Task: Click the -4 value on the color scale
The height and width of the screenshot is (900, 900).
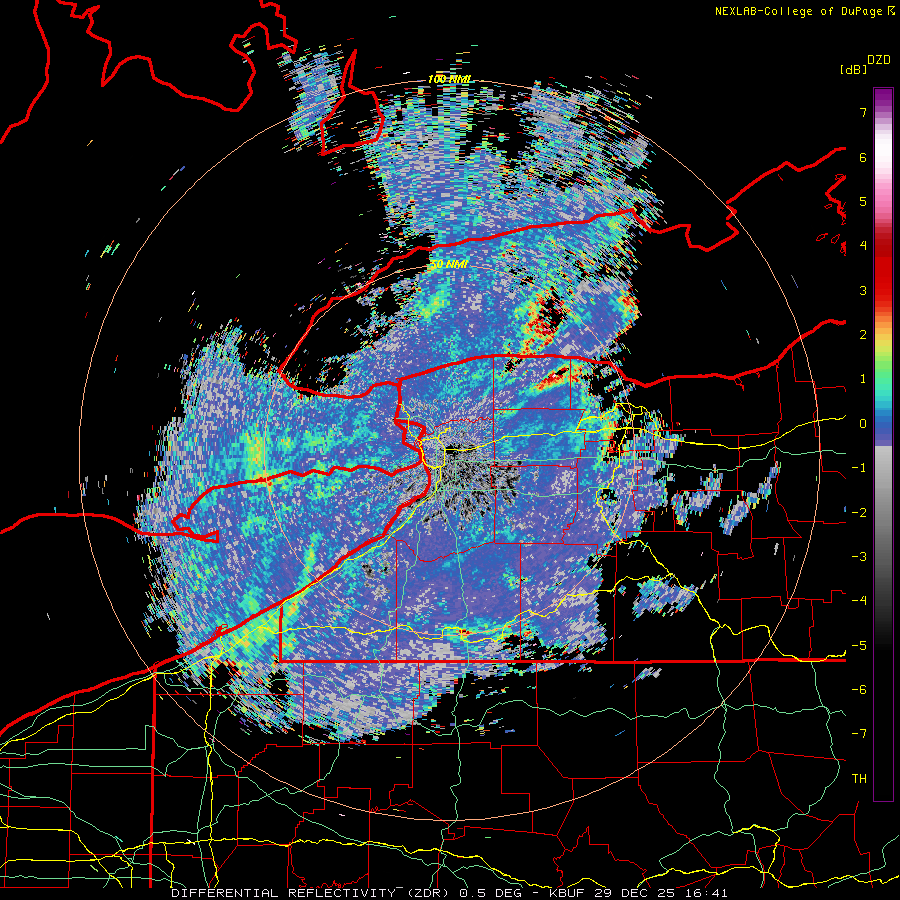Action: coord(859,601)
